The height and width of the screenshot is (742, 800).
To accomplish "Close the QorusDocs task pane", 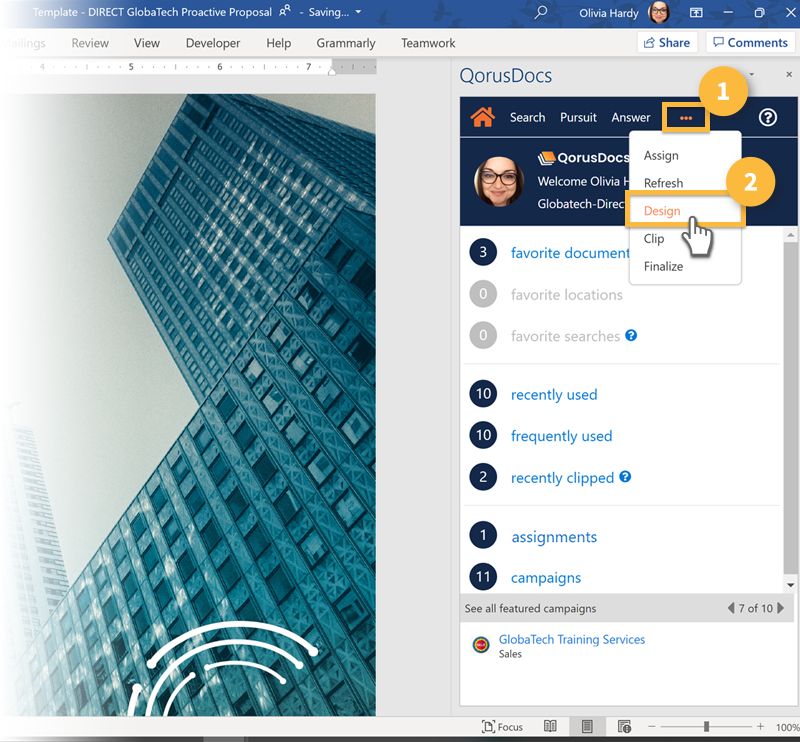I will click(x=789, y=75).
